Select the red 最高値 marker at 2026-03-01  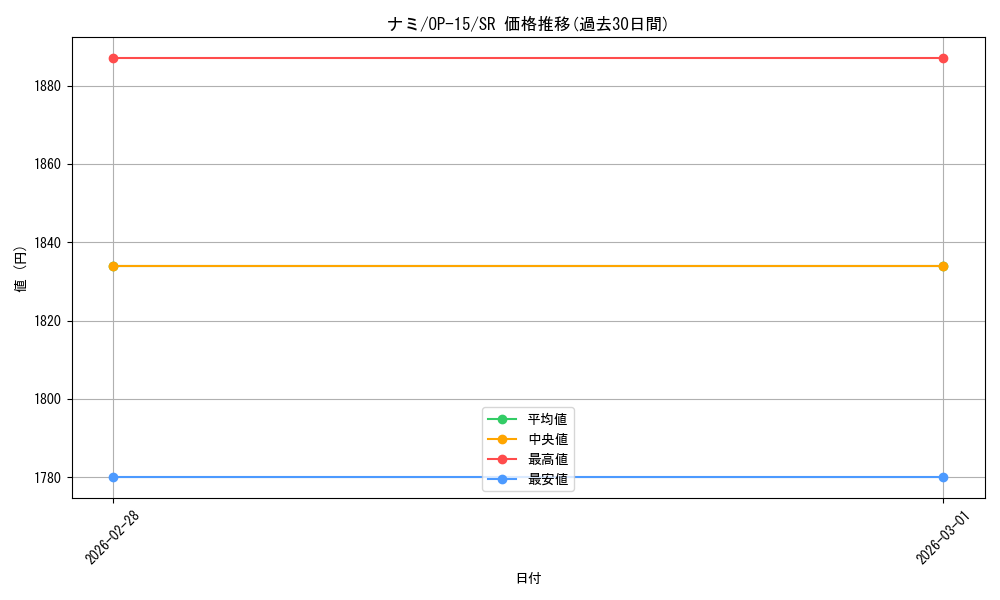point(943,58)
